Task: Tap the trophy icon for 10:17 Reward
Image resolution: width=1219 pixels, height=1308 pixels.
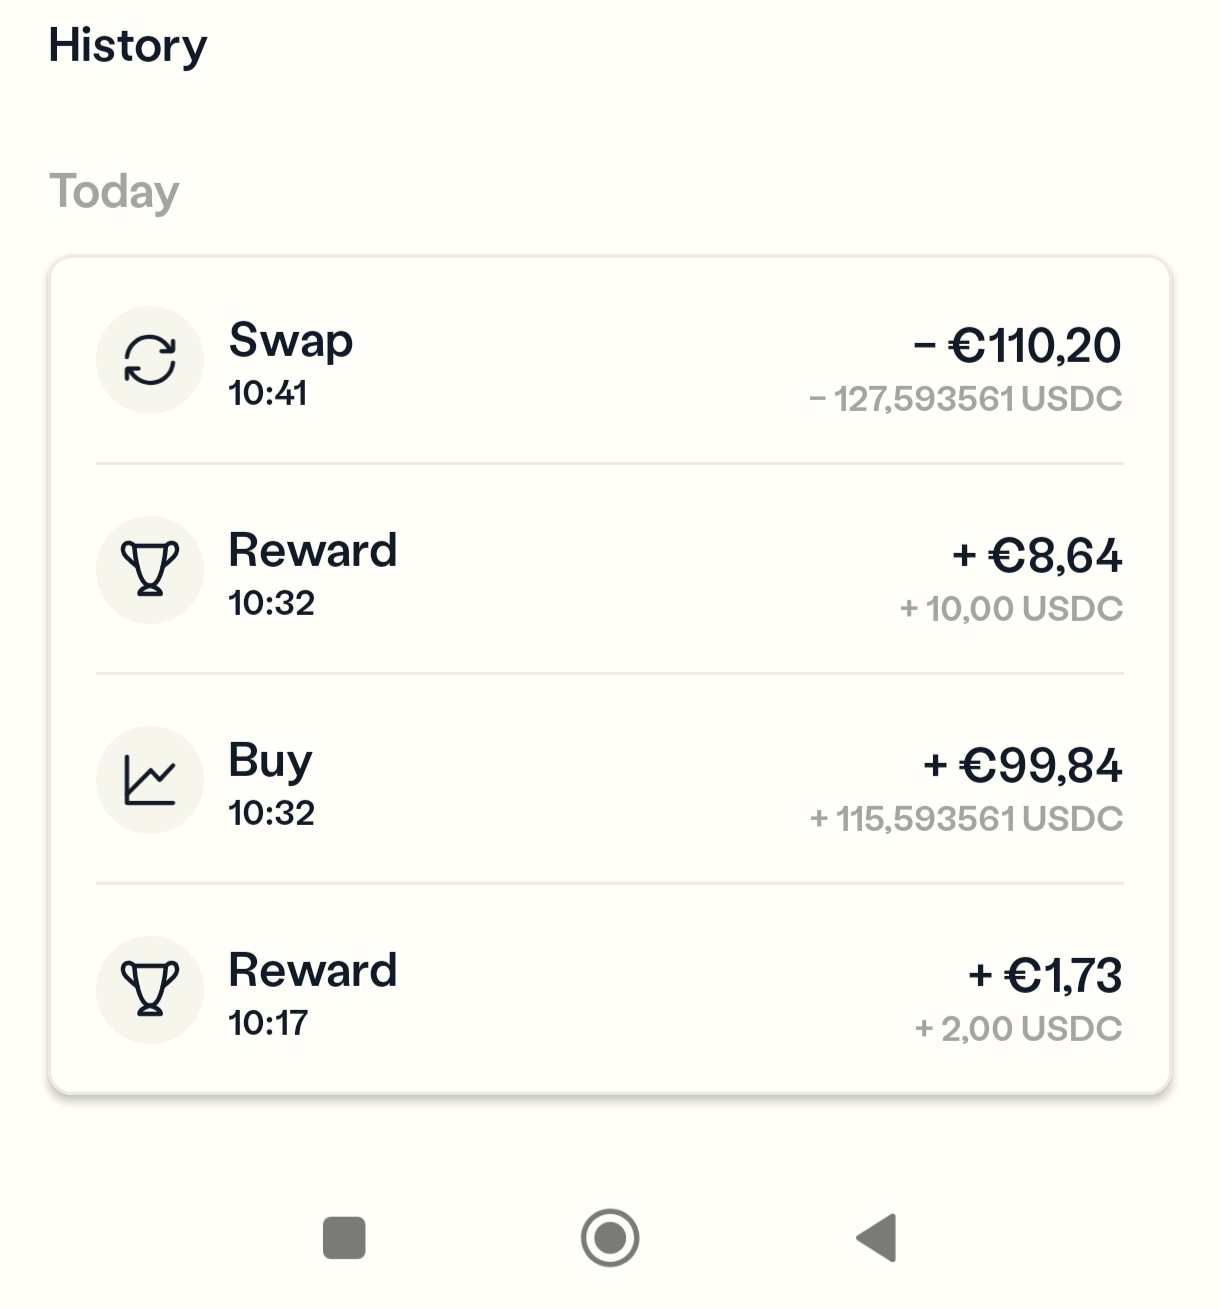Action: coord(150,989)
